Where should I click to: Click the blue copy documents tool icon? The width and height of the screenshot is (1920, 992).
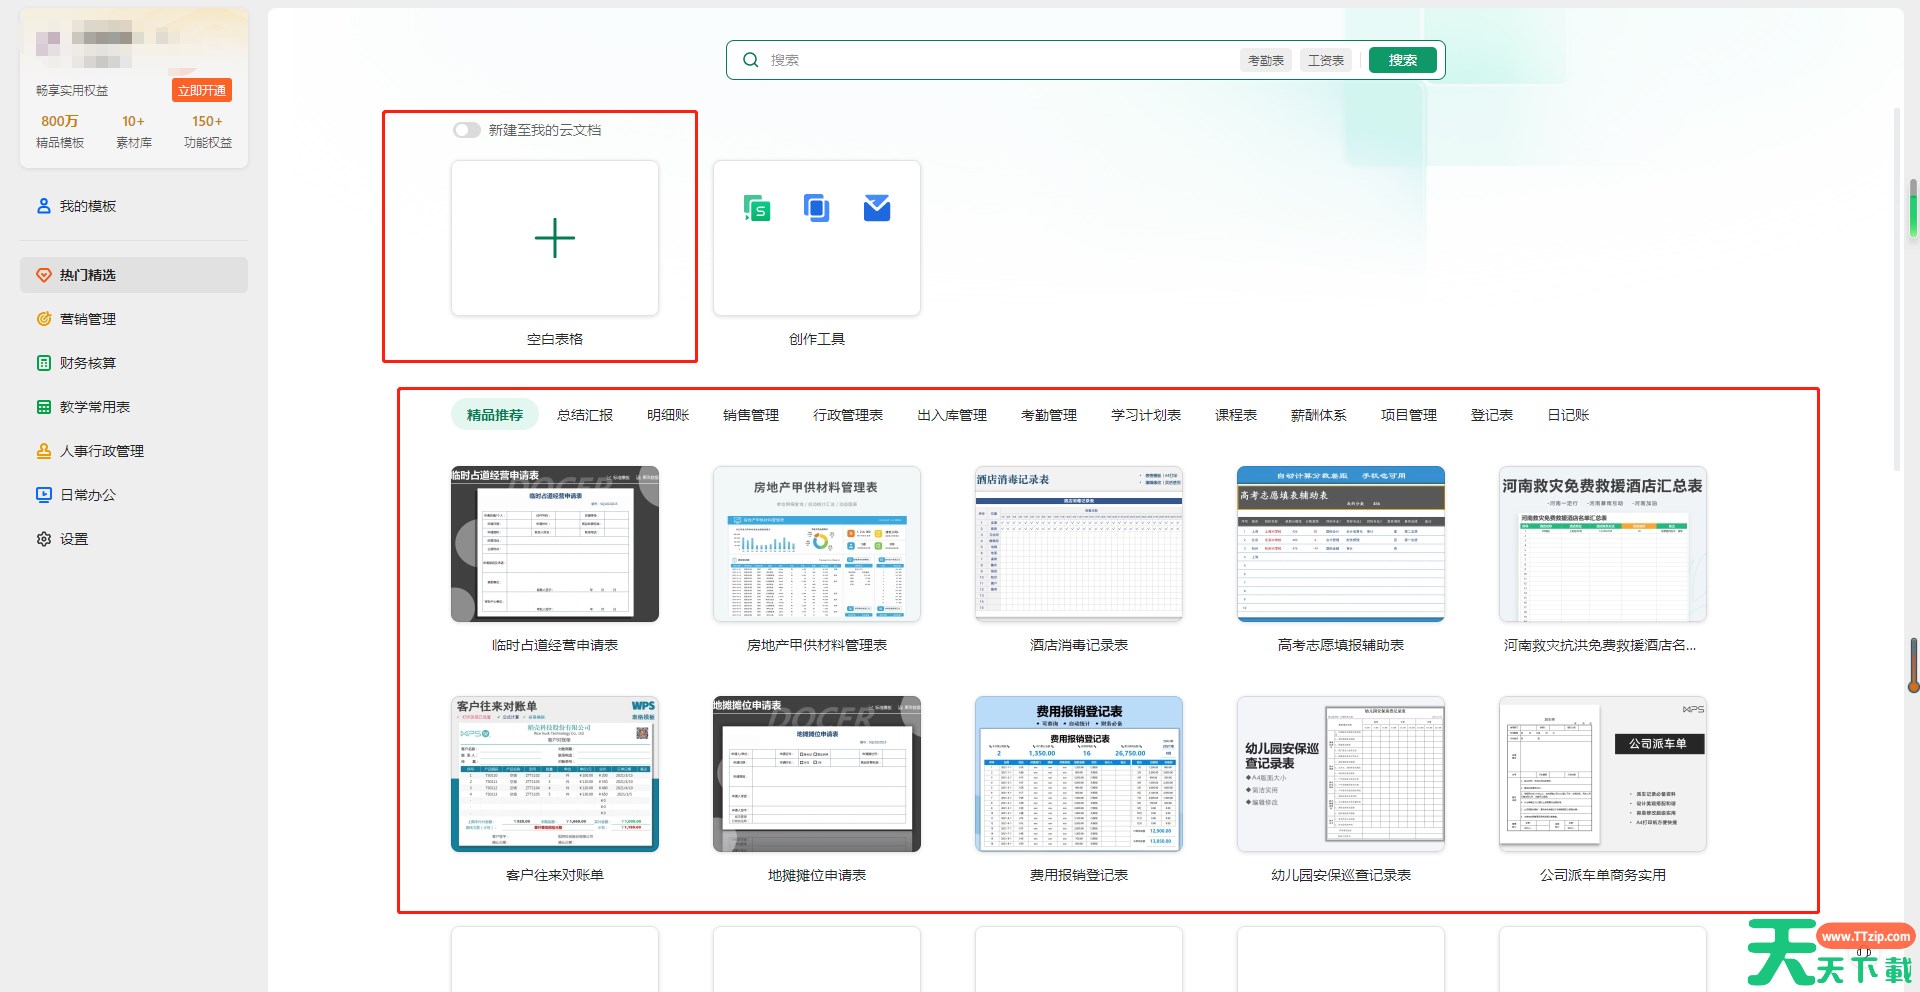click(817, 208)
